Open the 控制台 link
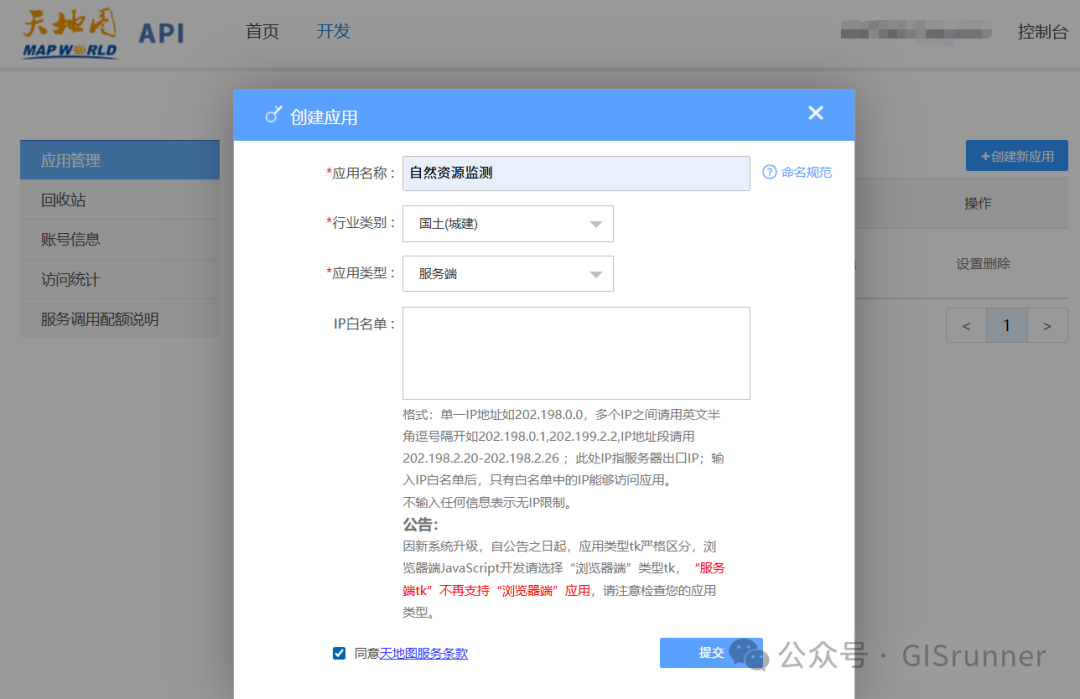 (1042, 32)
